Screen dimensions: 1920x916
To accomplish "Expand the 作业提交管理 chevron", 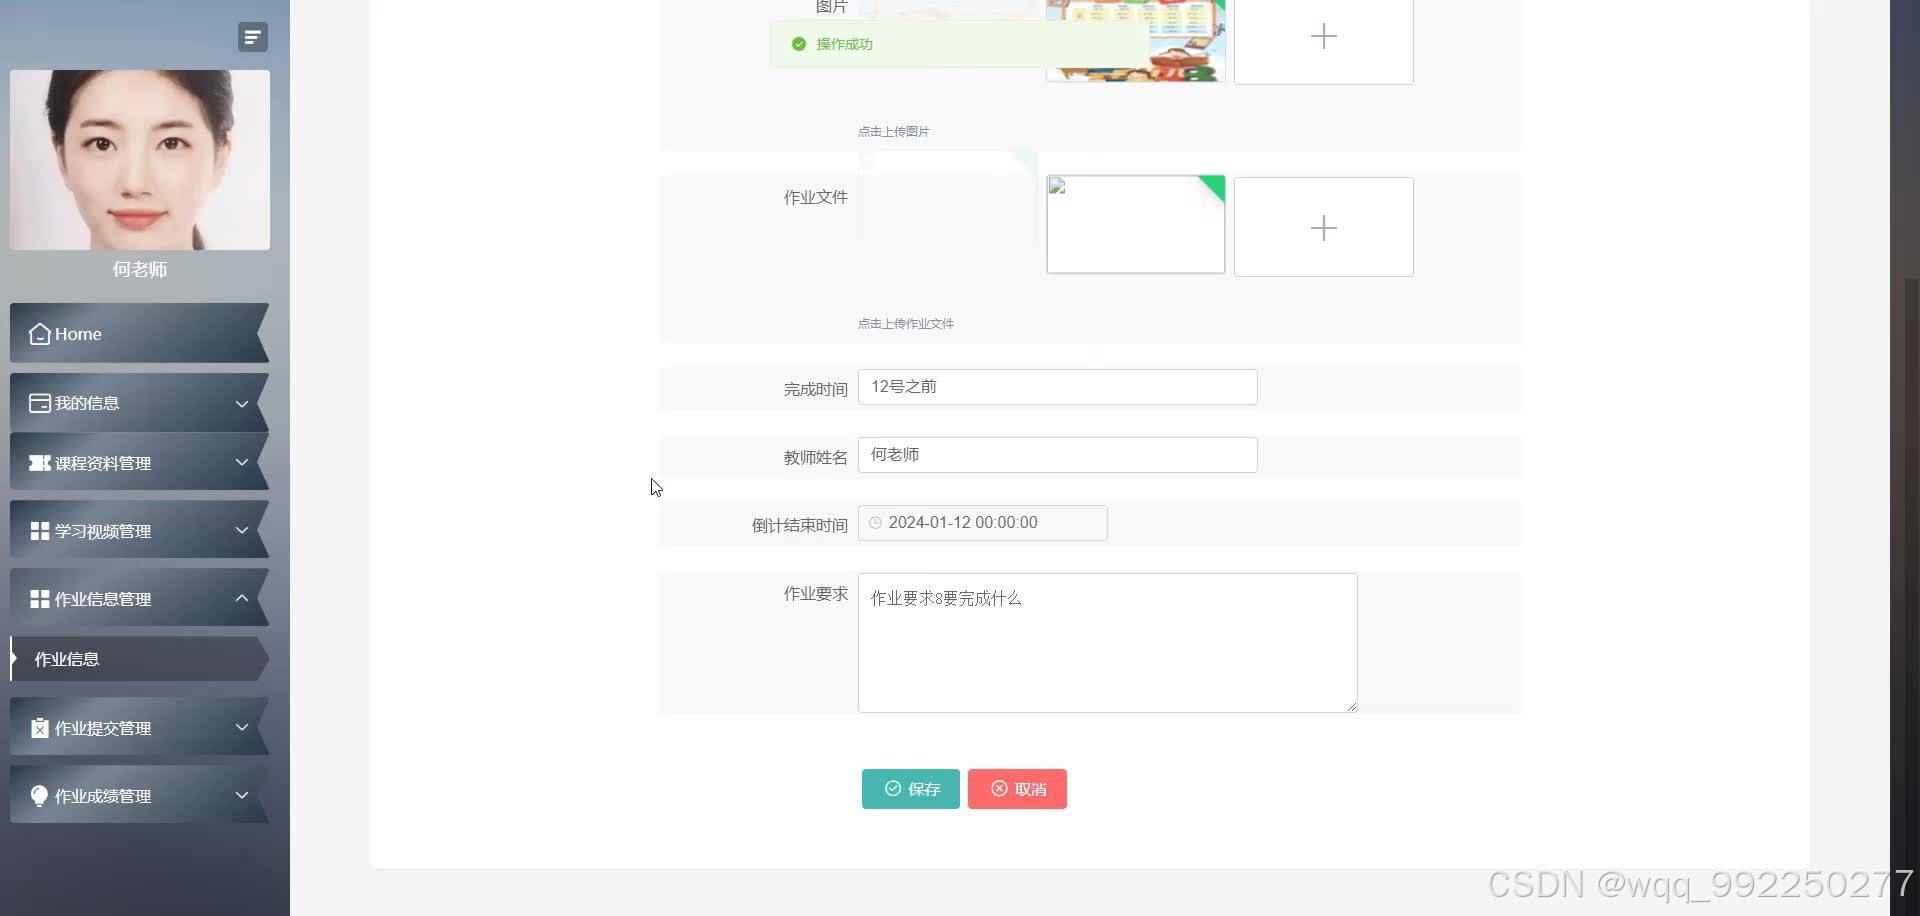I will coord(242,728).
